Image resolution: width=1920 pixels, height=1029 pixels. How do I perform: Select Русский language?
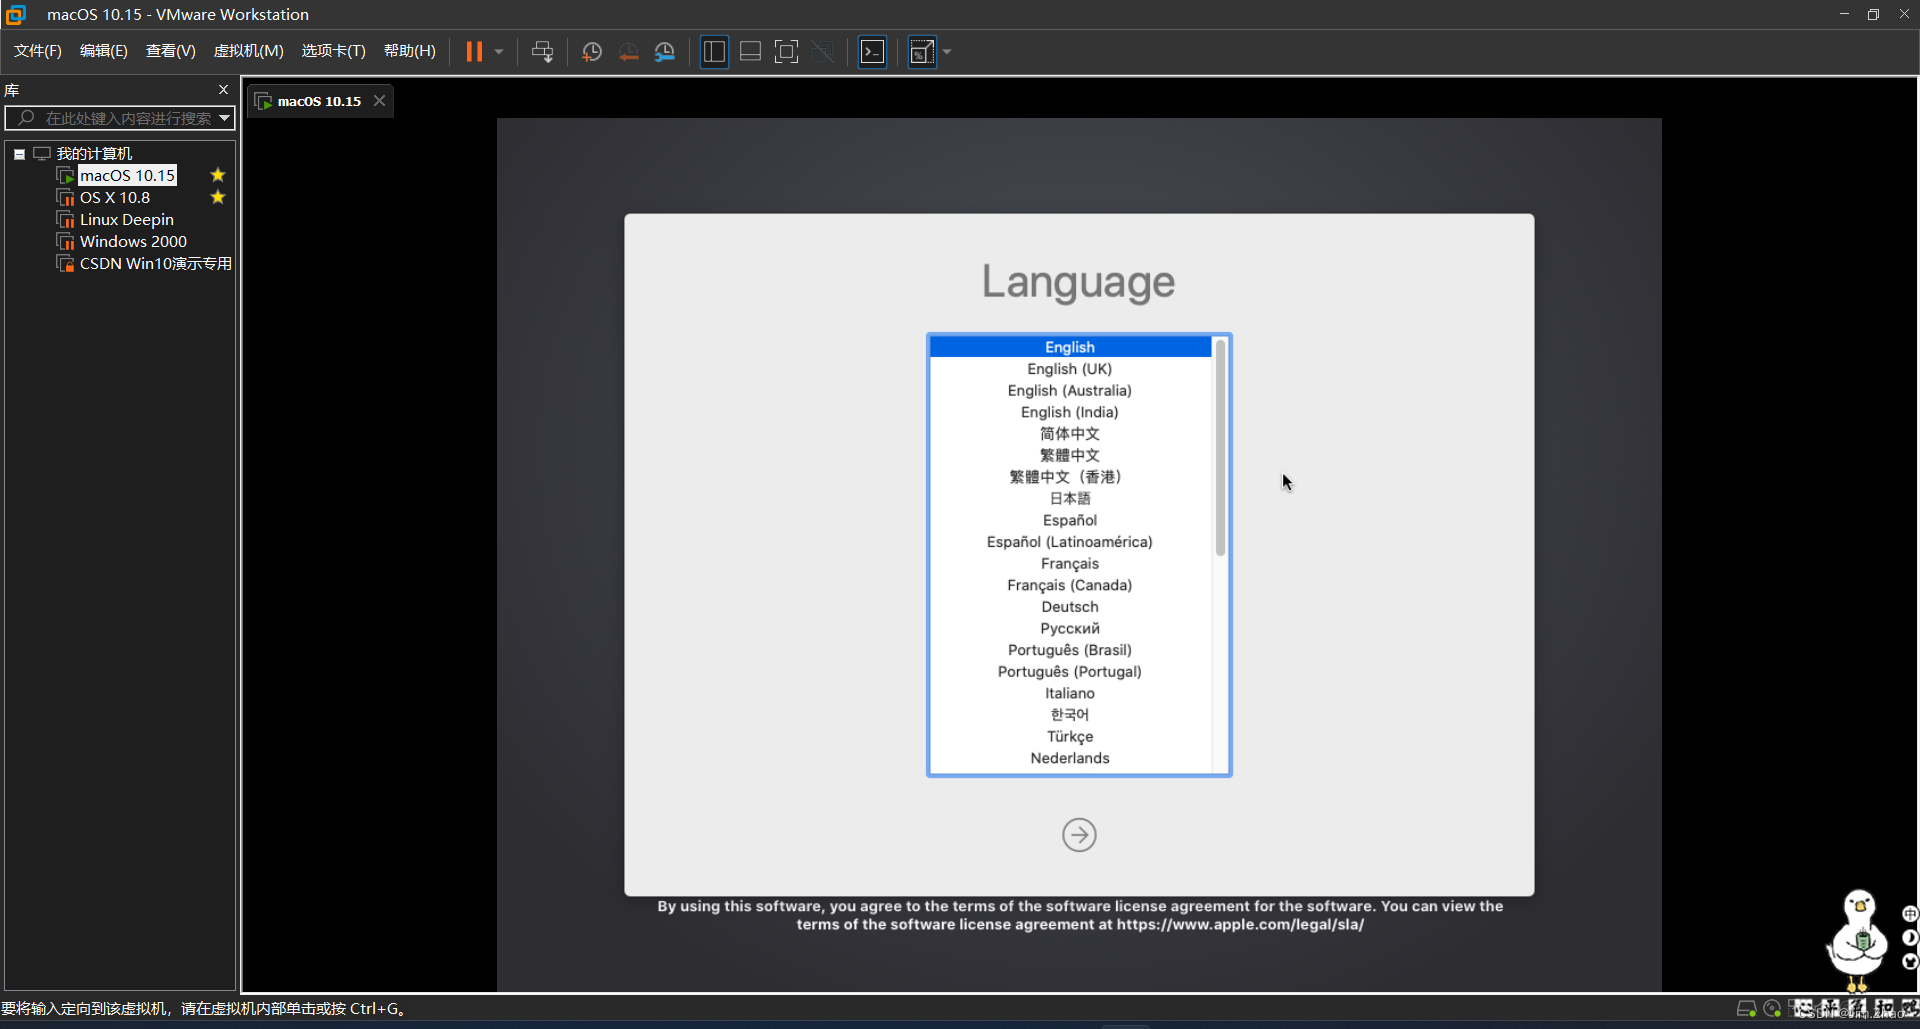[1070, 629]
